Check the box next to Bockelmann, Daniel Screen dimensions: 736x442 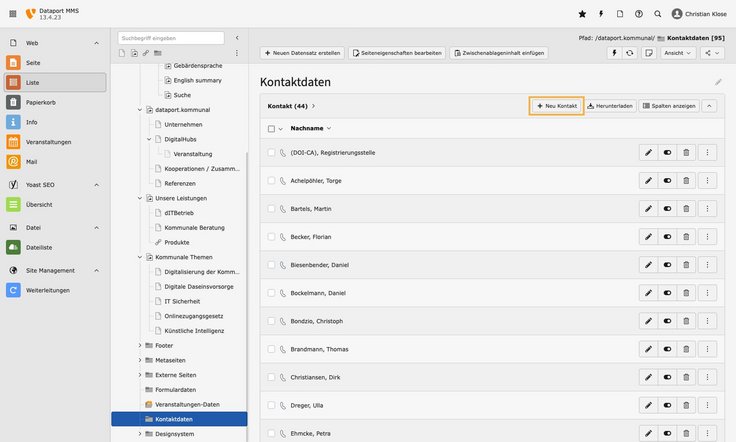271,293
